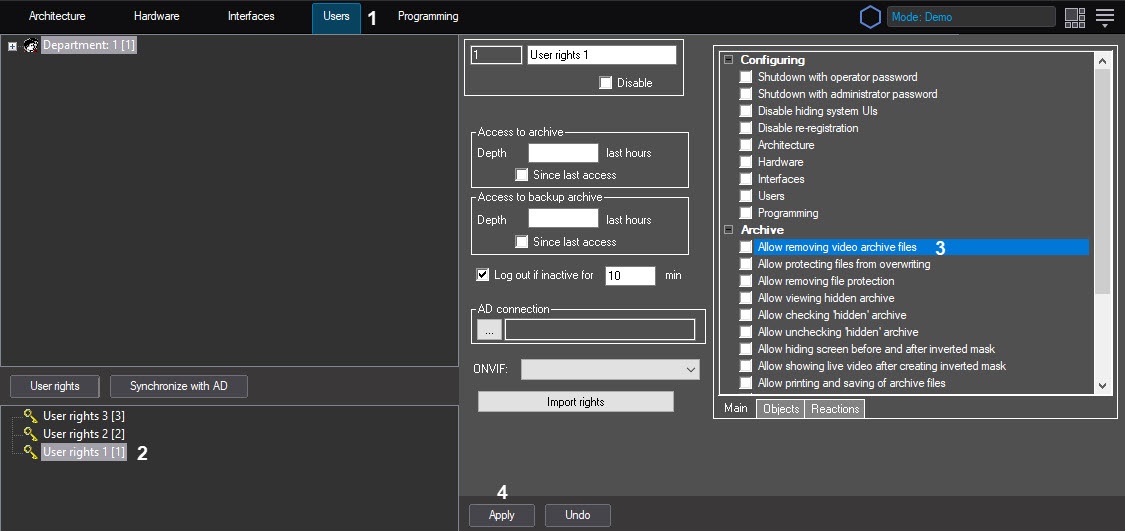
Task: Select the key icon for User rights 3
Action: tap(31, 416)
